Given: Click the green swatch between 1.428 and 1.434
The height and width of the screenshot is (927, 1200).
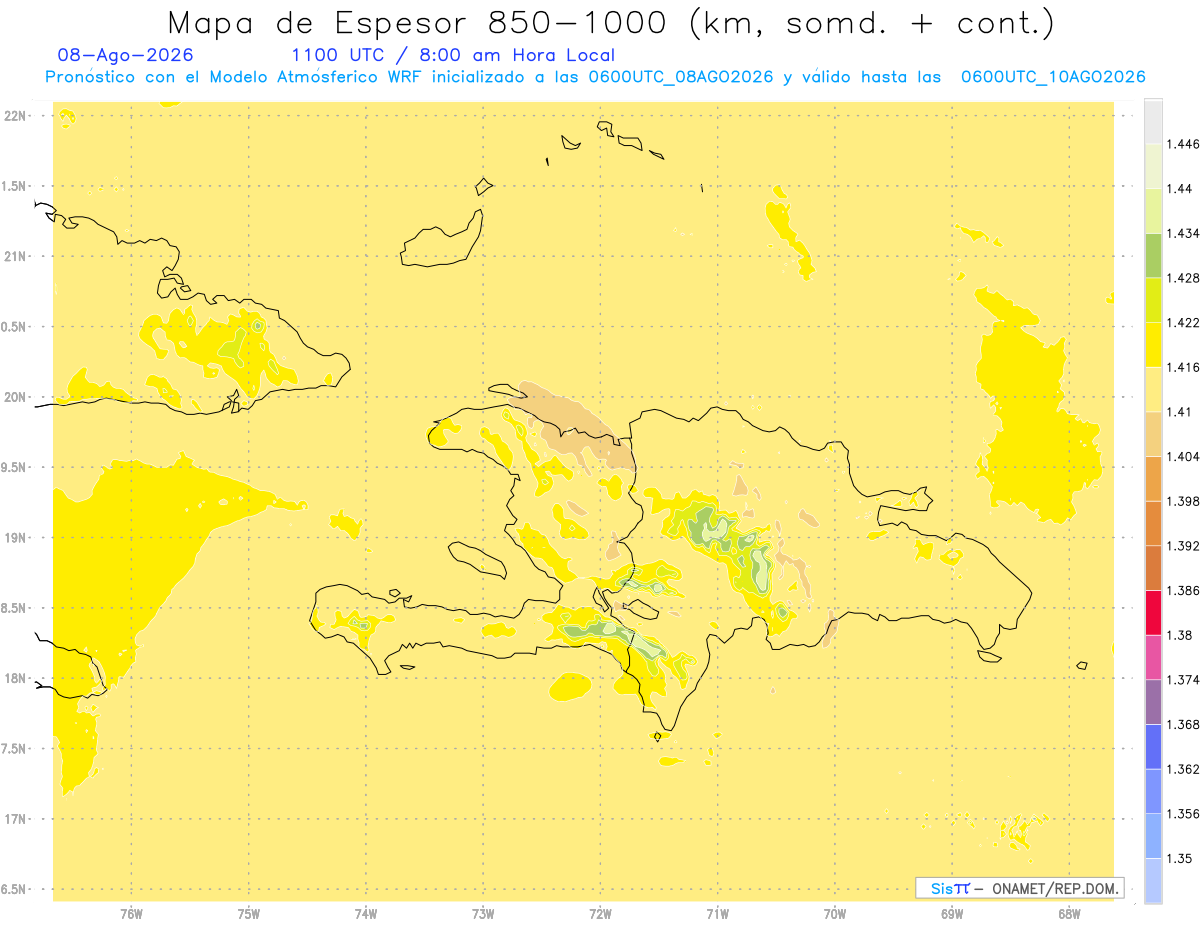Looking at the screenshot, I should [x=1153, y=254].
